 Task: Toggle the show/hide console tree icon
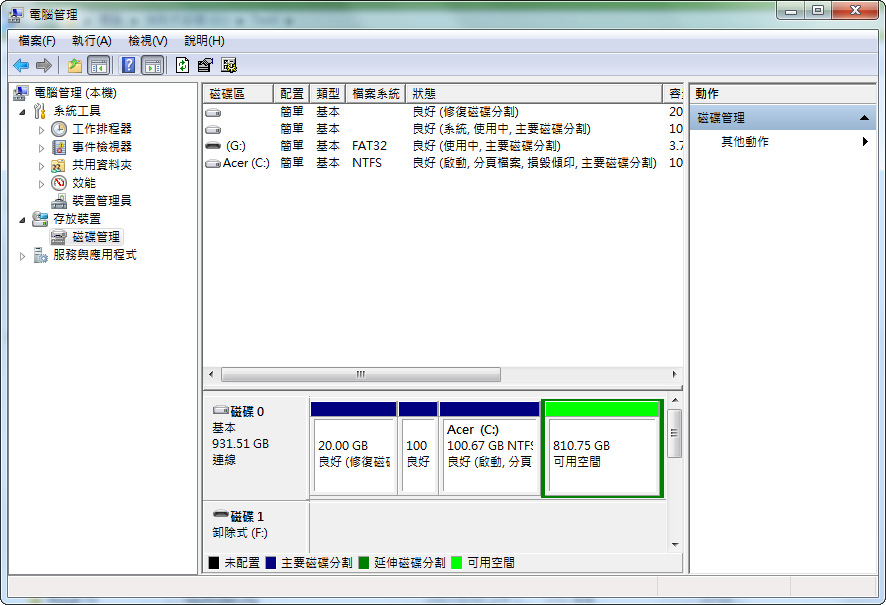point(99,66)
